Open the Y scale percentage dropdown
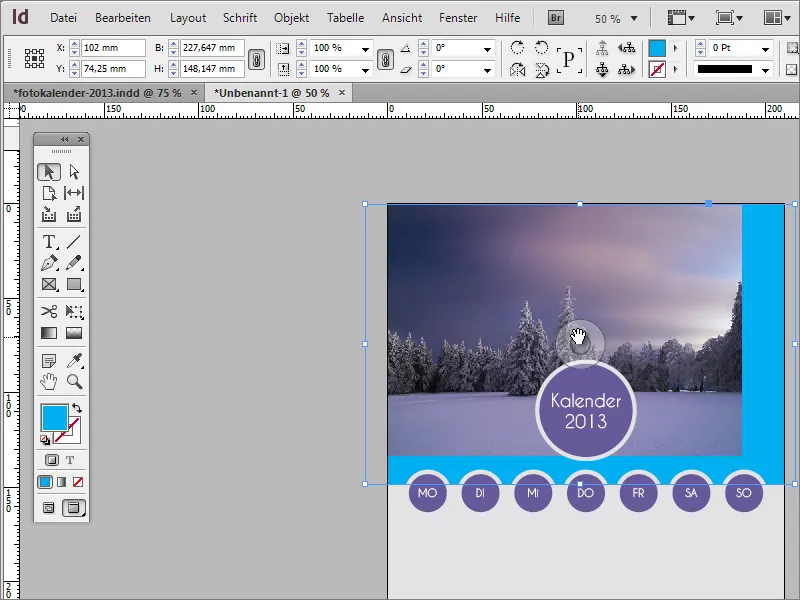 click(365, 70)
